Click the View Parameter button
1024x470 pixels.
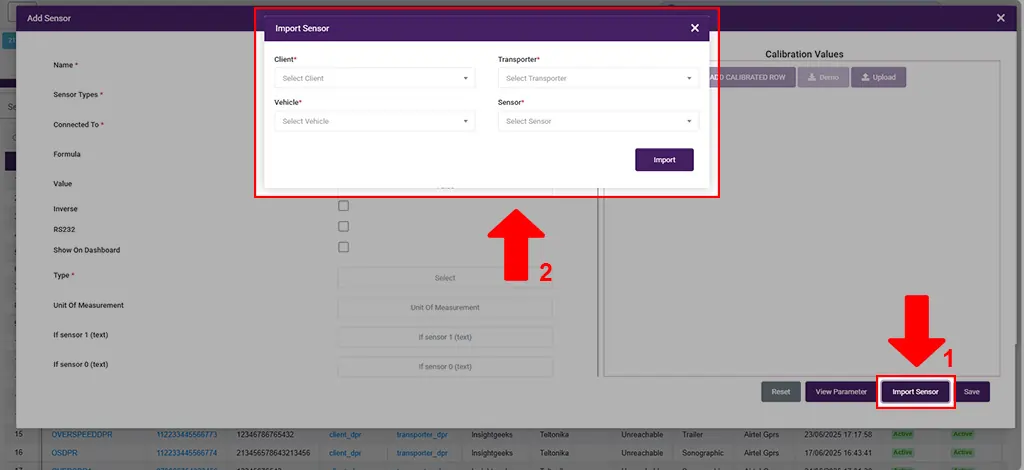[x=841, y=392]
